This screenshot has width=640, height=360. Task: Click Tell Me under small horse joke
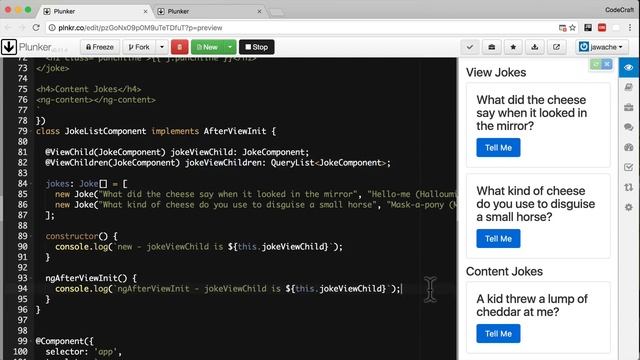[498, 239]
